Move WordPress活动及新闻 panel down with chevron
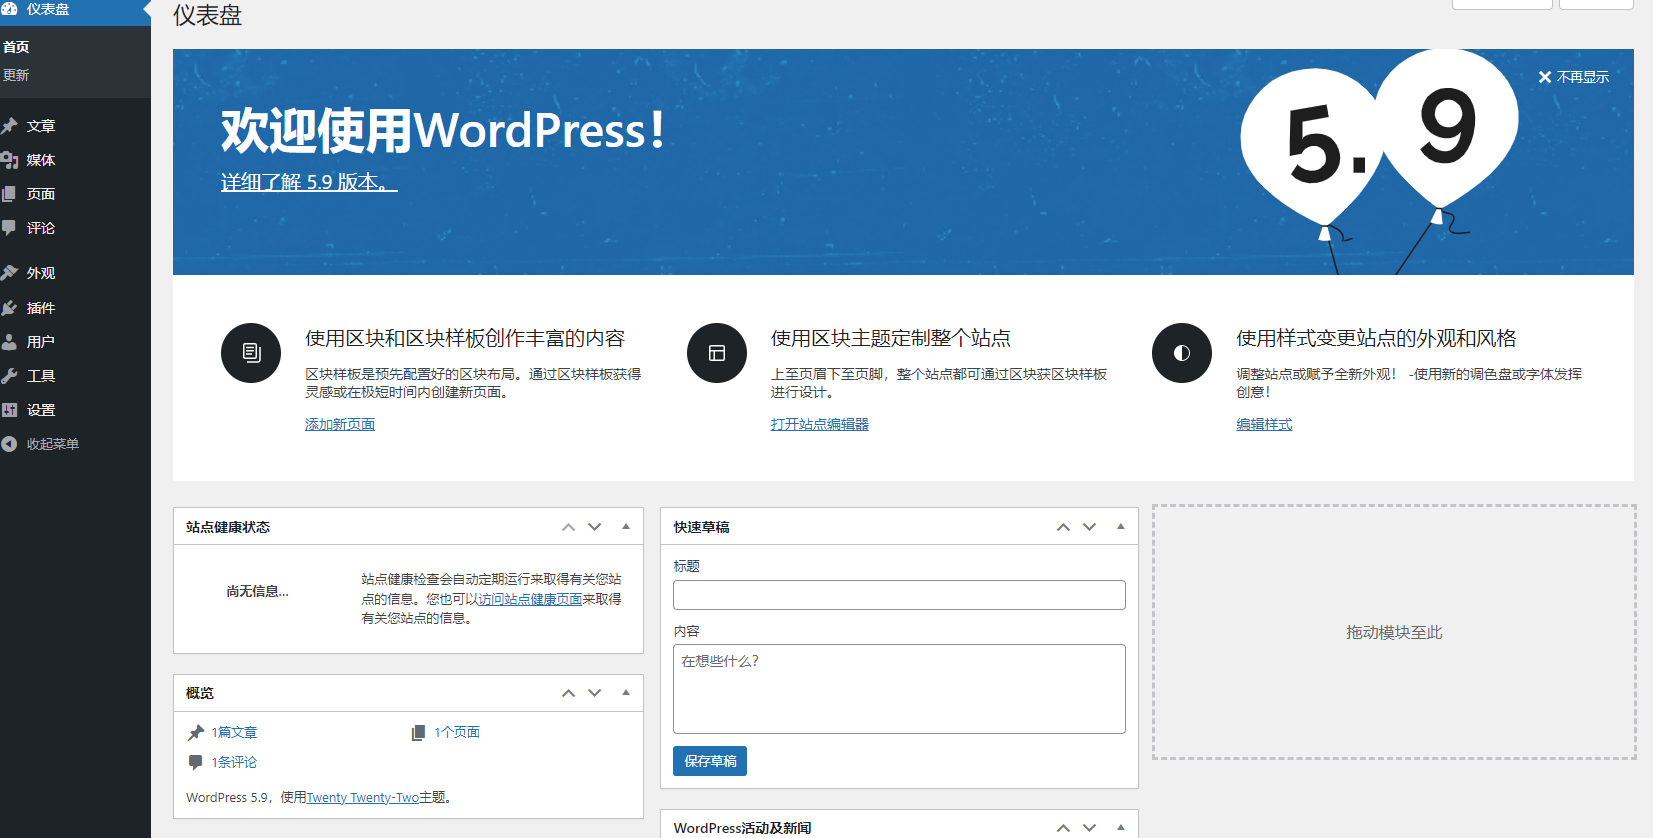This screenshot has height=838, width=1653. point(1090,828)
